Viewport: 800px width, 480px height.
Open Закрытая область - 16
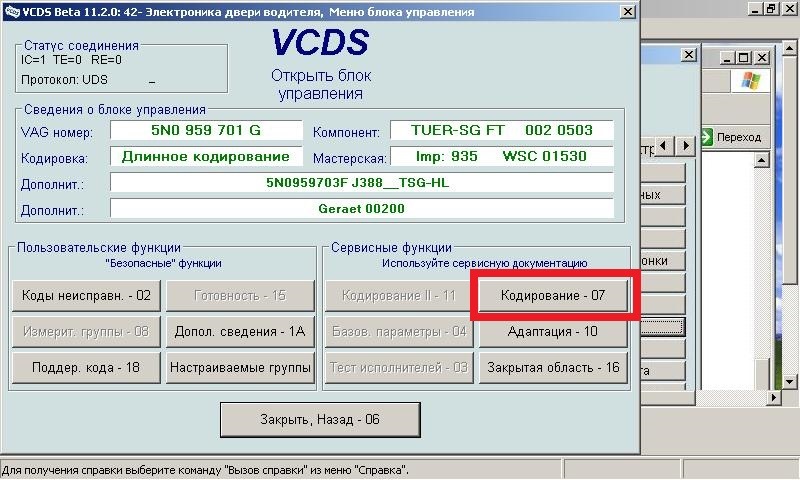coord(553,367)
